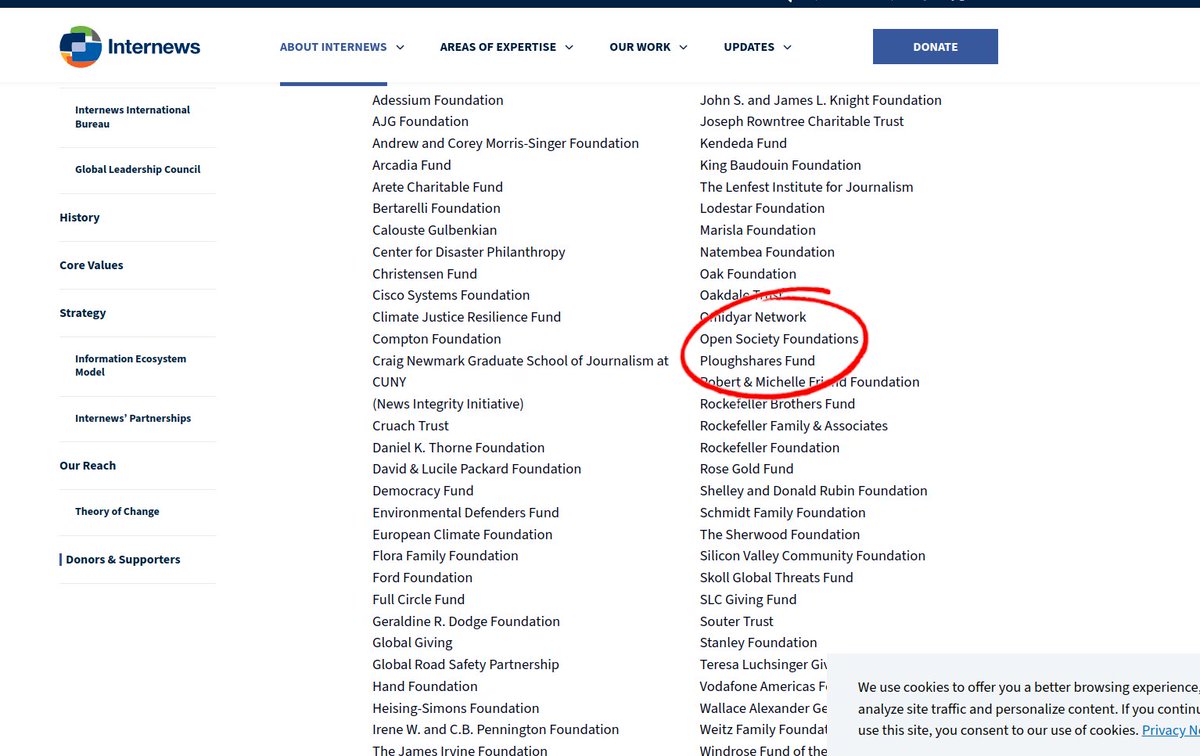Viewport: 1200px width, 756px height.
Task: Select AJG Foundation text
Action: (420, 122)
